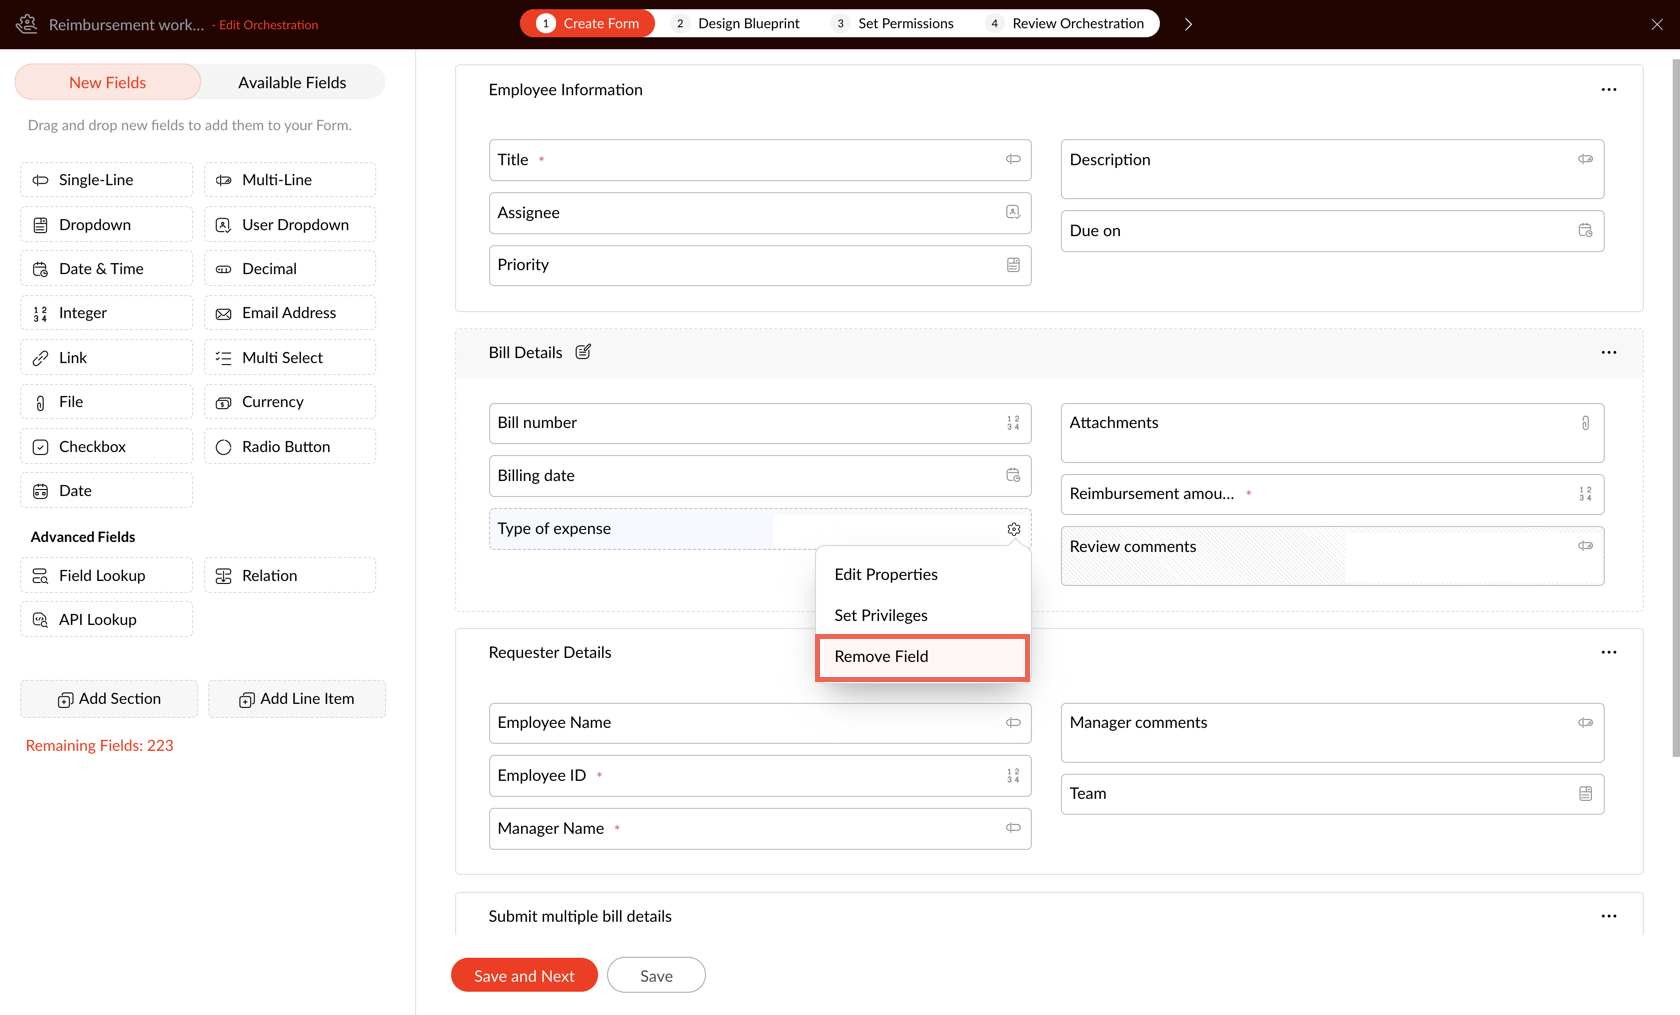1680x1015 pixels.
Task: Click the list icon in Priority field
Action: (1013, 265)
